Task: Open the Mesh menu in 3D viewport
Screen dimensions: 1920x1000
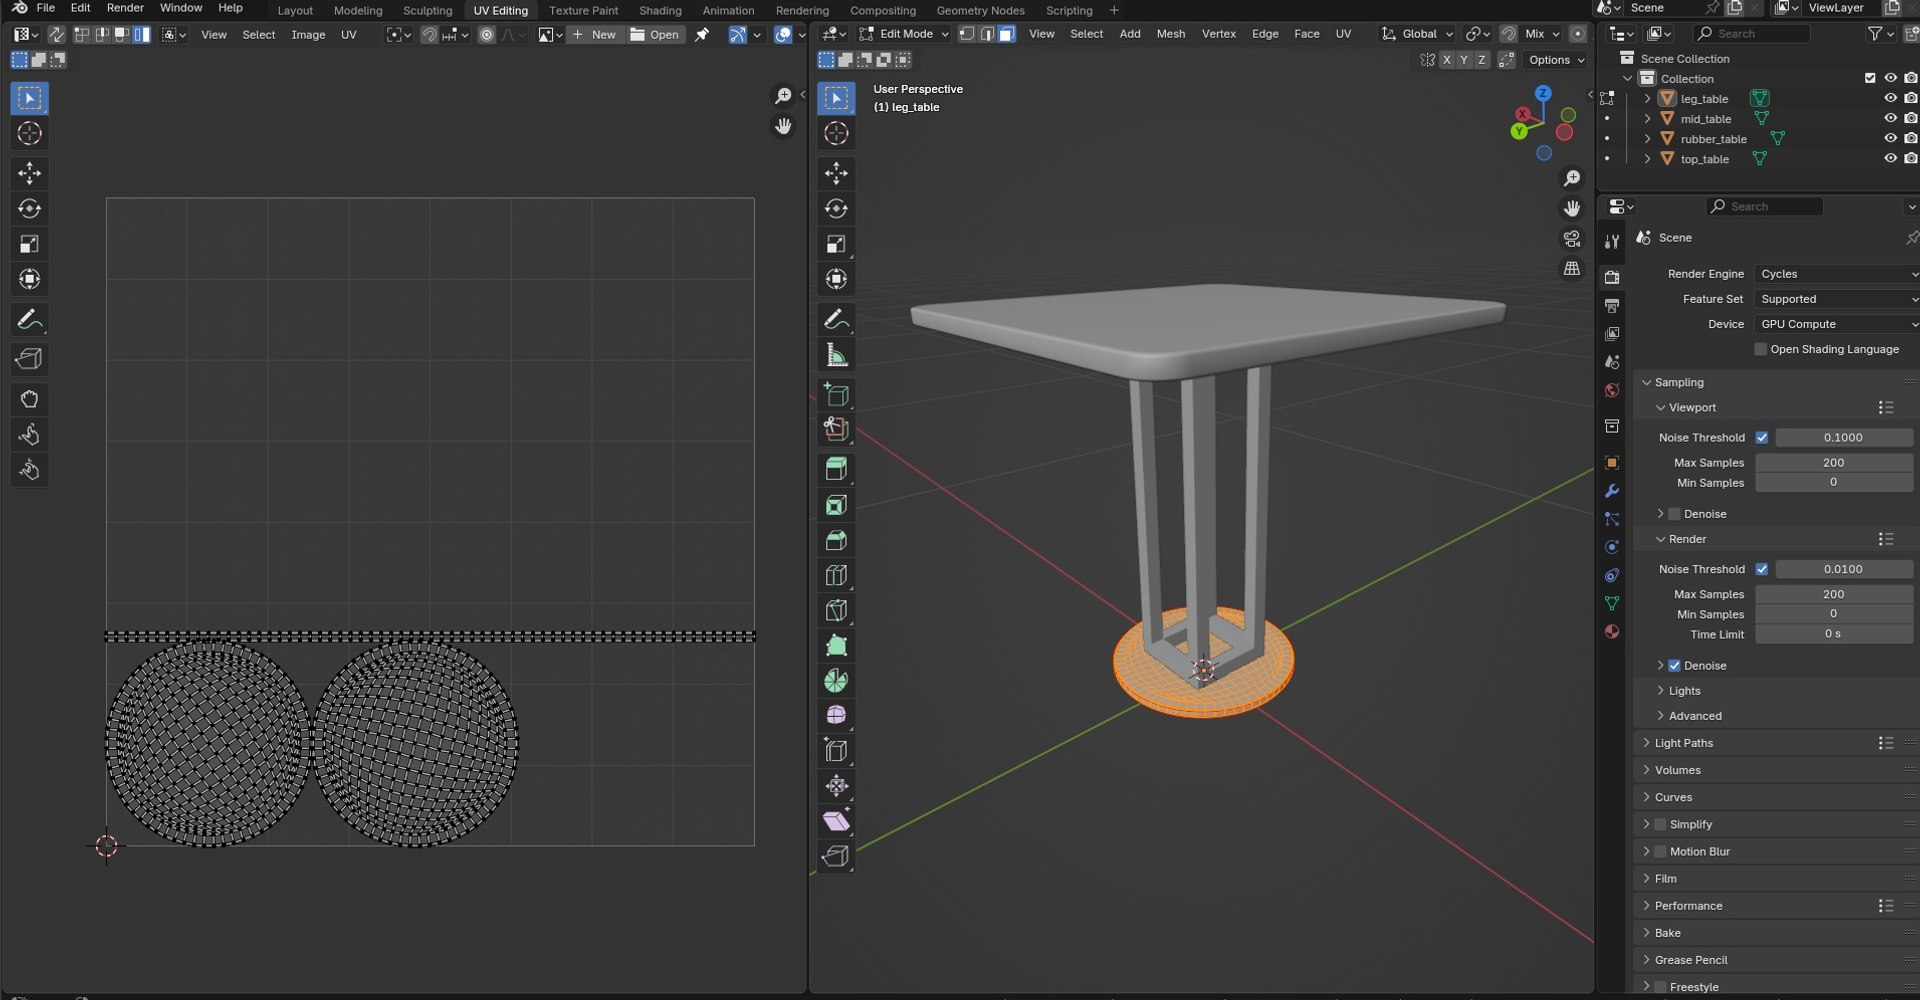Action: click(x=1170, y=34)
